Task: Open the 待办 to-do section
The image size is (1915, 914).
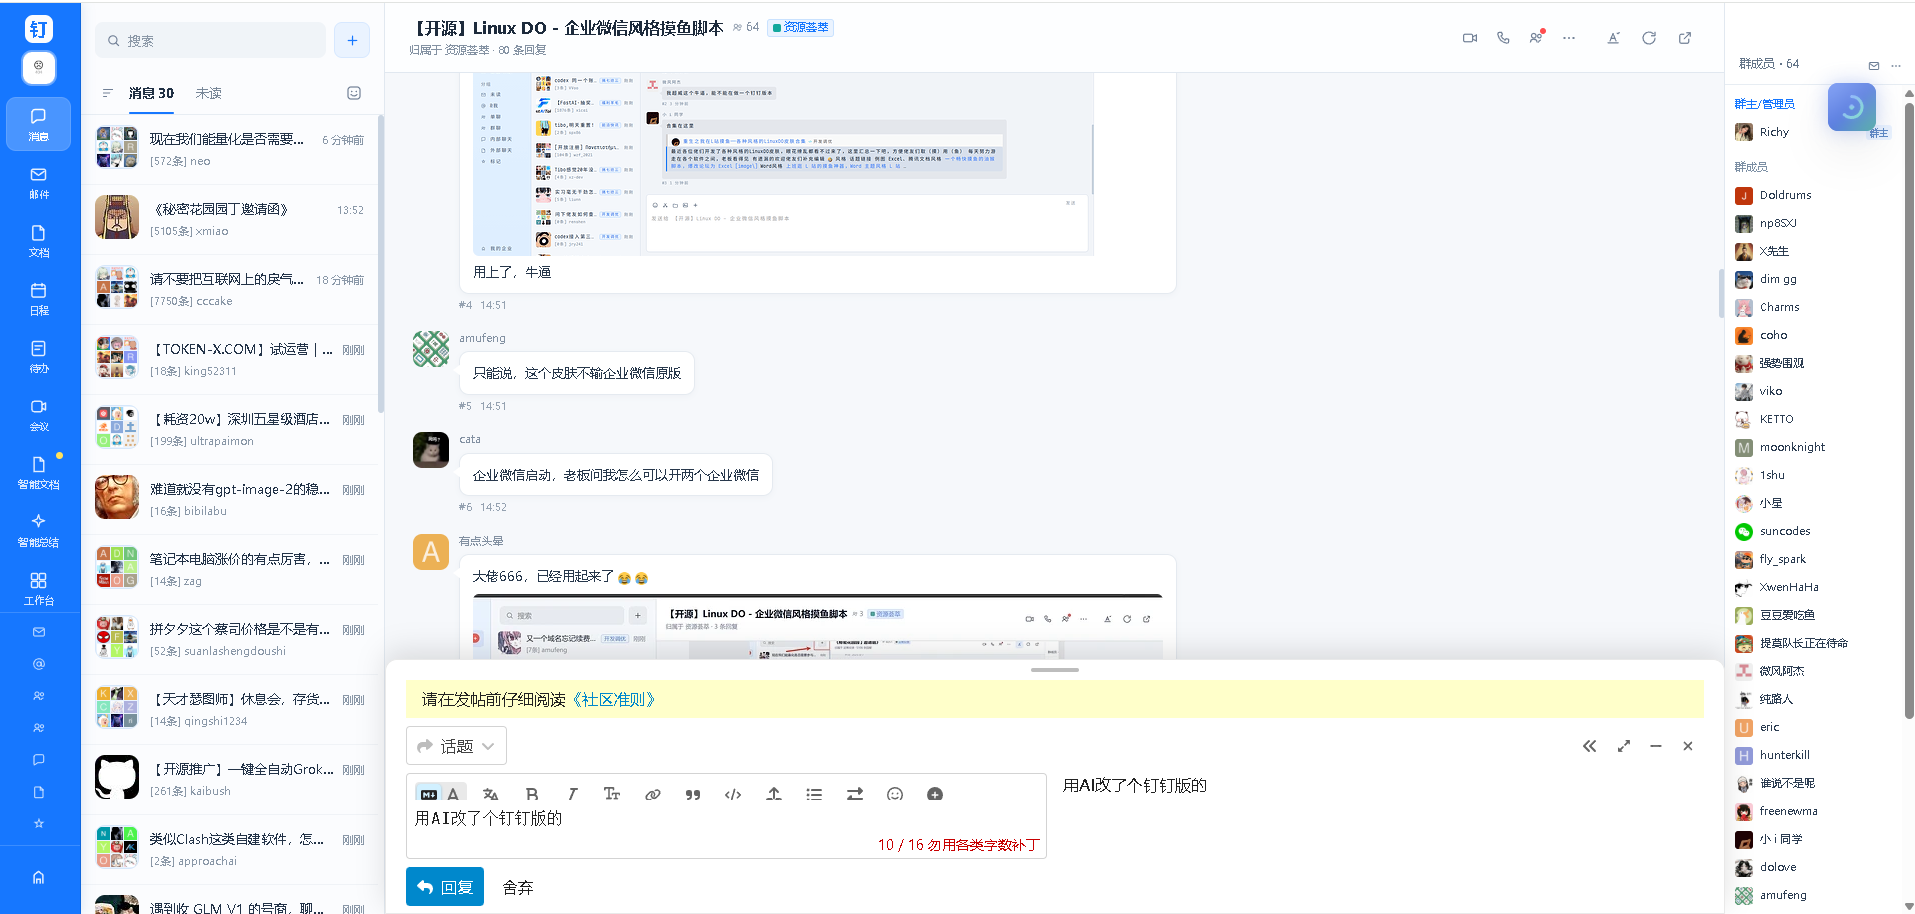Action: tap(38, 356)
